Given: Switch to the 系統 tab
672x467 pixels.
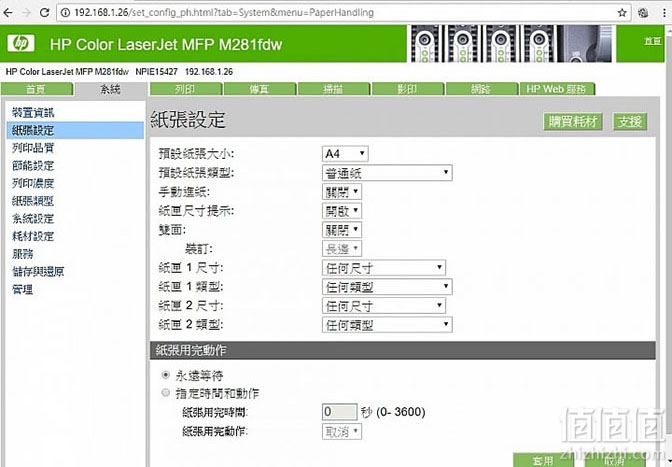Looking at the screenshot, I should point(110,89).
